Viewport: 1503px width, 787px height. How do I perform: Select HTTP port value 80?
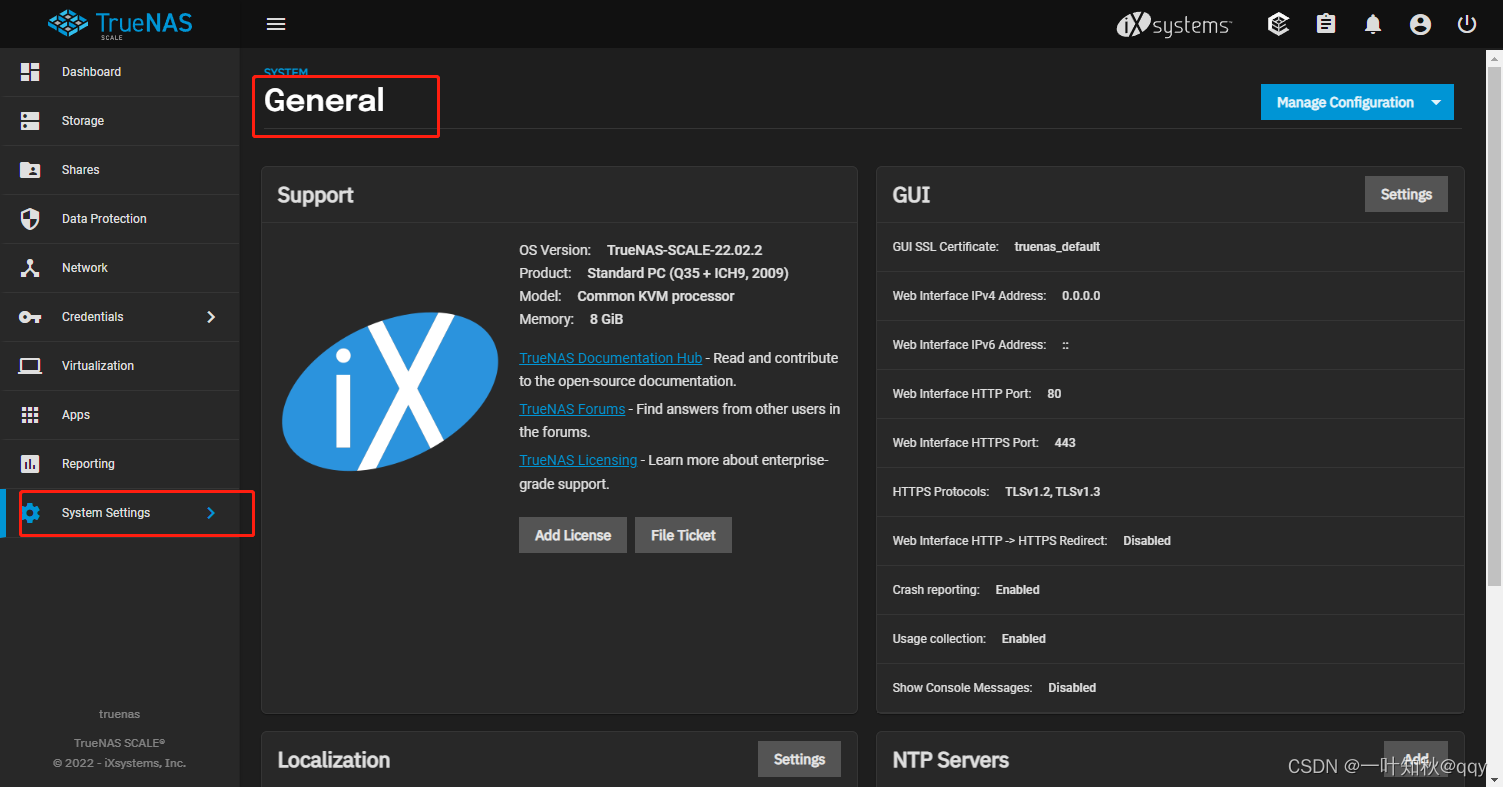coord(1054,394)
